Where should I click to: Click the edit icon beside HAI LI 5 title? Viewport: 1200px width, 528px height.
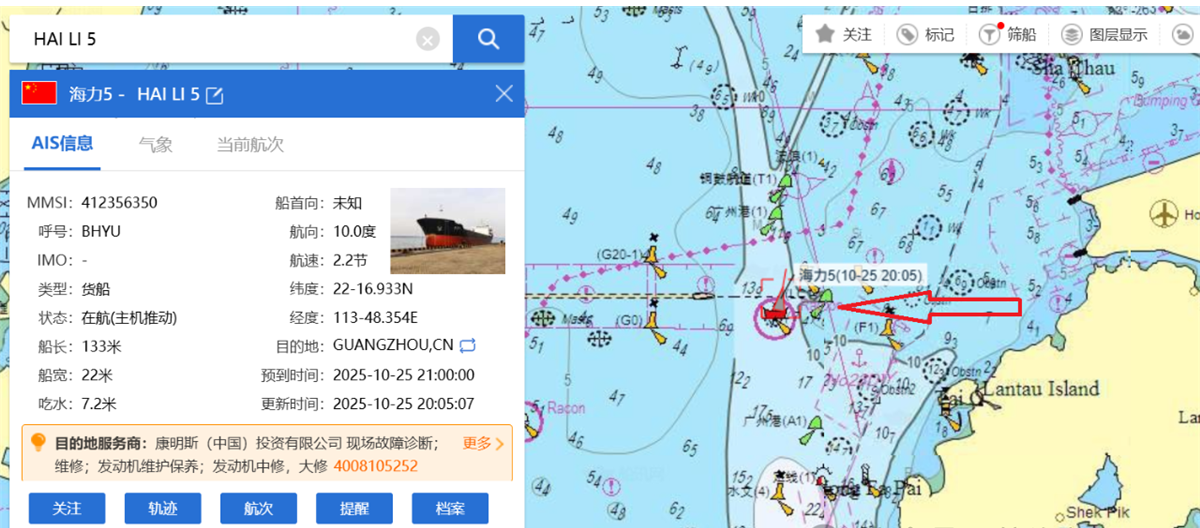214,95
